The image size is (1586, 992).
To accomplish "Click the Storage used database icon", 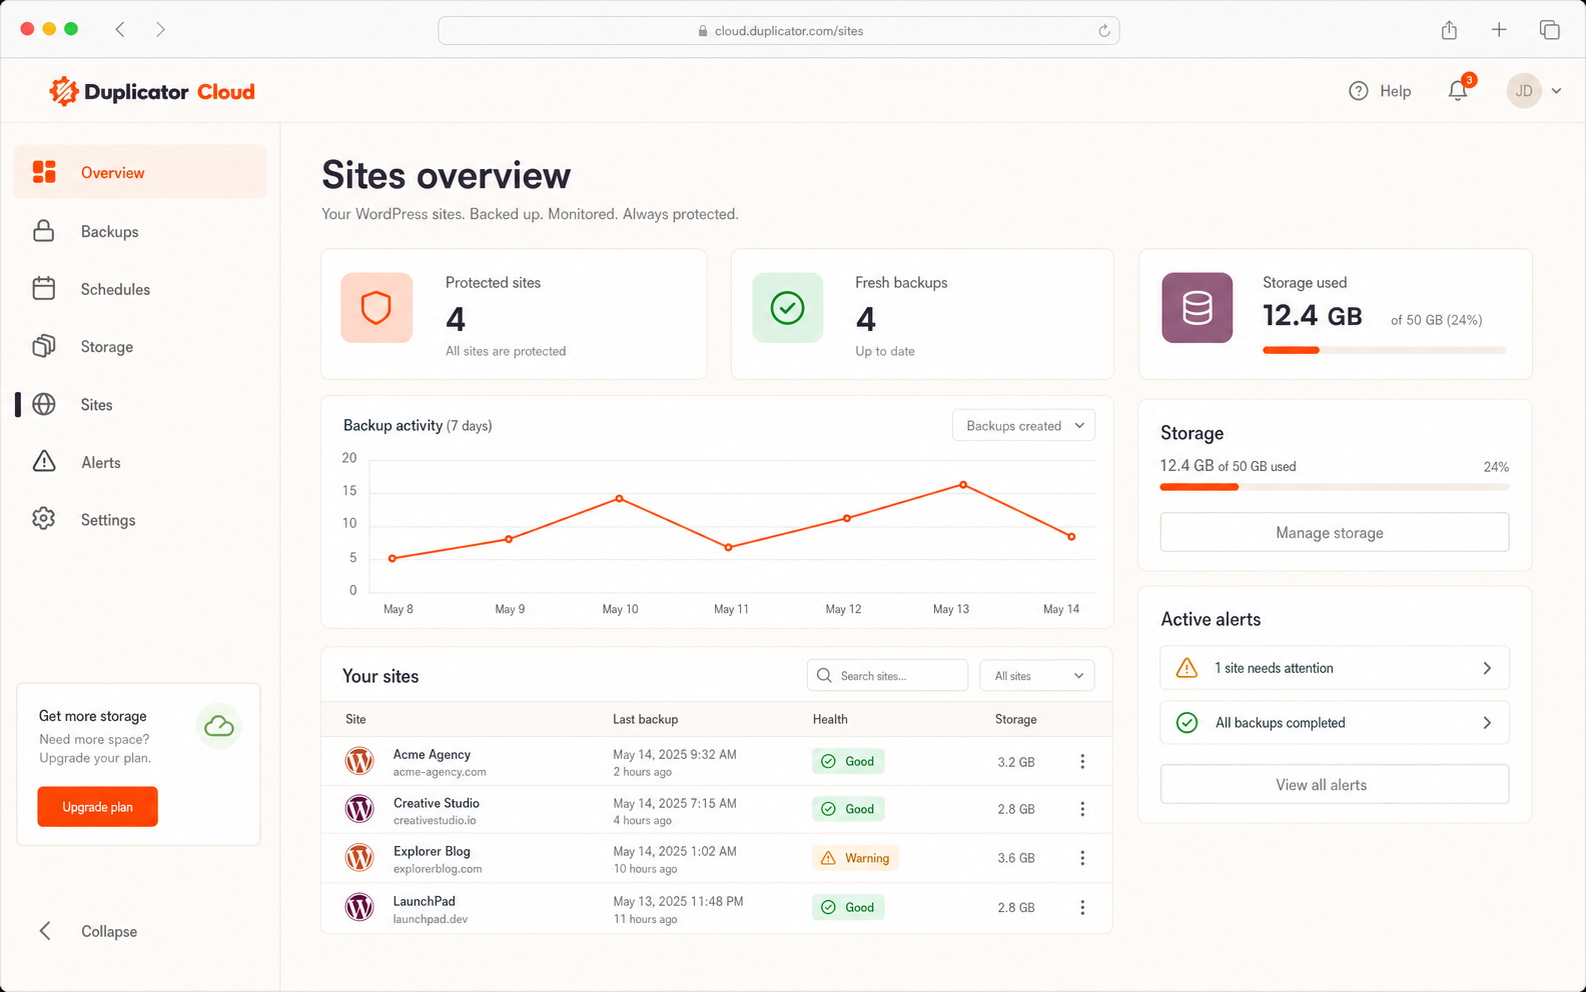I will pos(1197,308).
